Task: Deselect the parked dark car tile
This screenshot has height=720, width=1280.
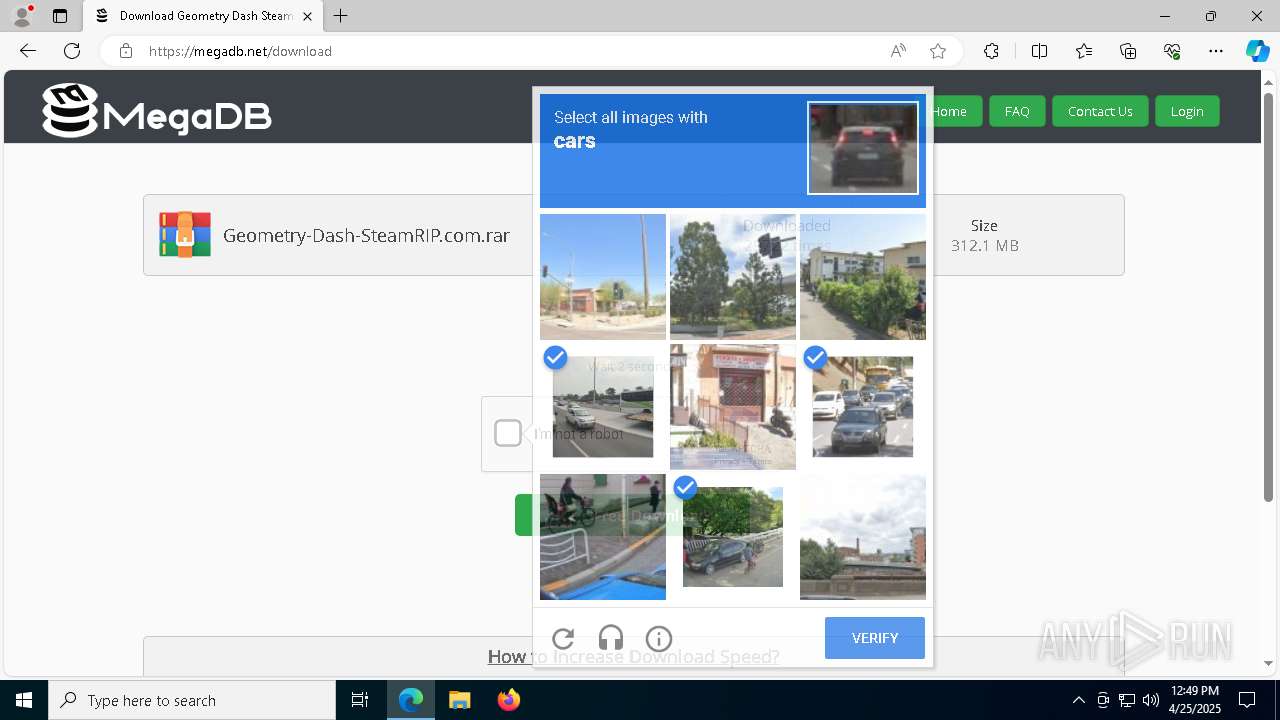Action: pyautogui.click(x=733, y=537)
